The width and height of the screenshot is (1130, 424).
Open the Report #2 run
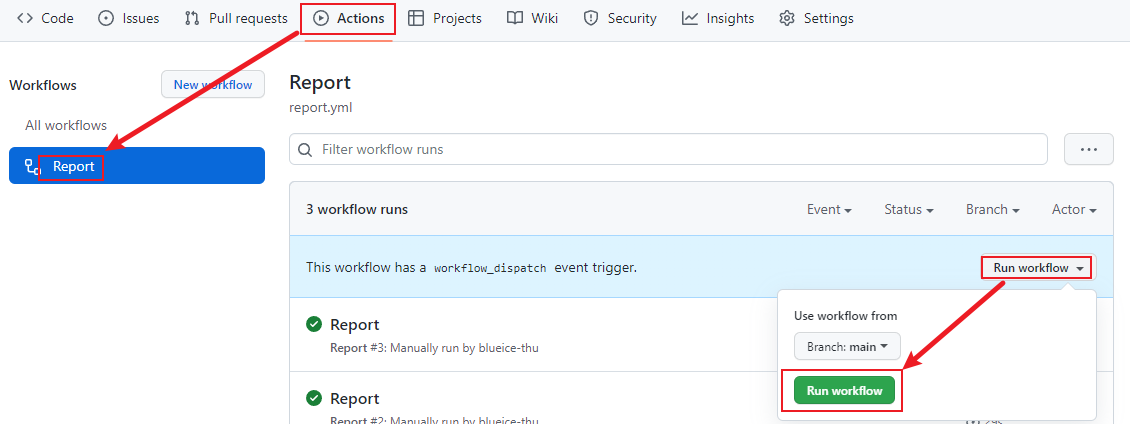(355, 398)
